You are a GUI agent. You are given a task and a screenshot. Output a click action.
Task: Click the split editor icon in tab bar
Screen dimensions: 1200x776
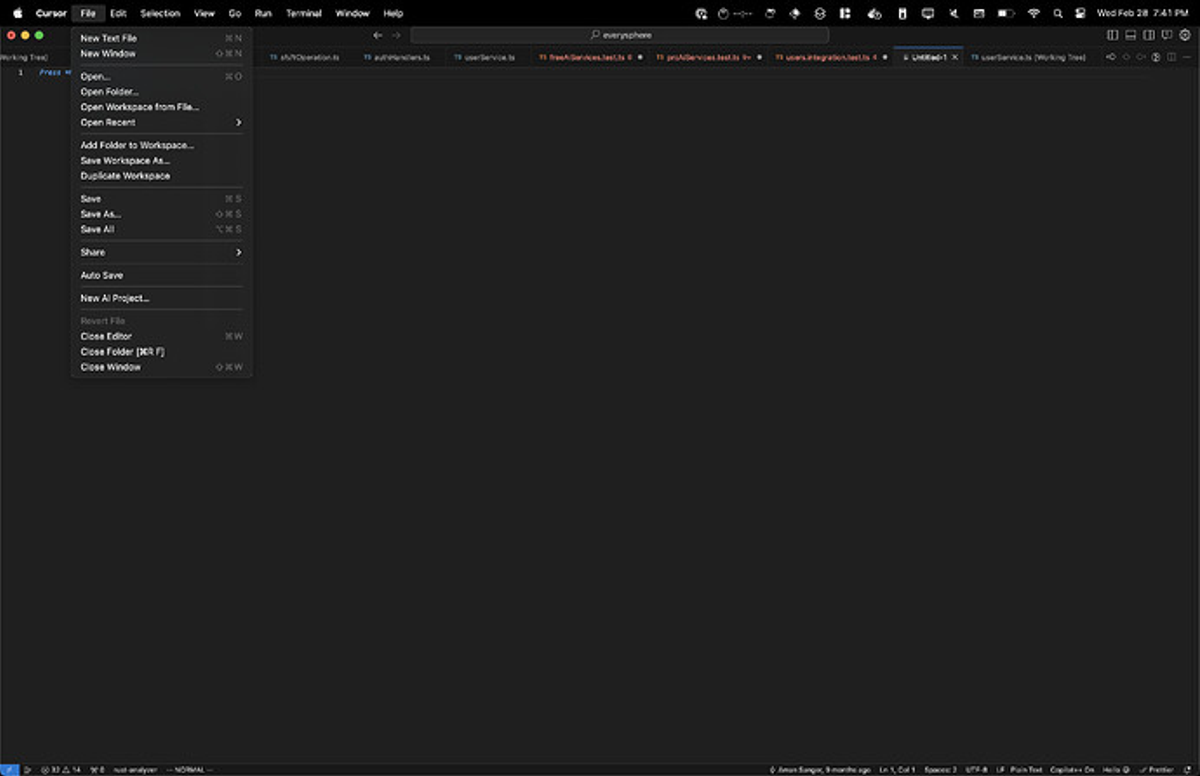pos(1171,57)
